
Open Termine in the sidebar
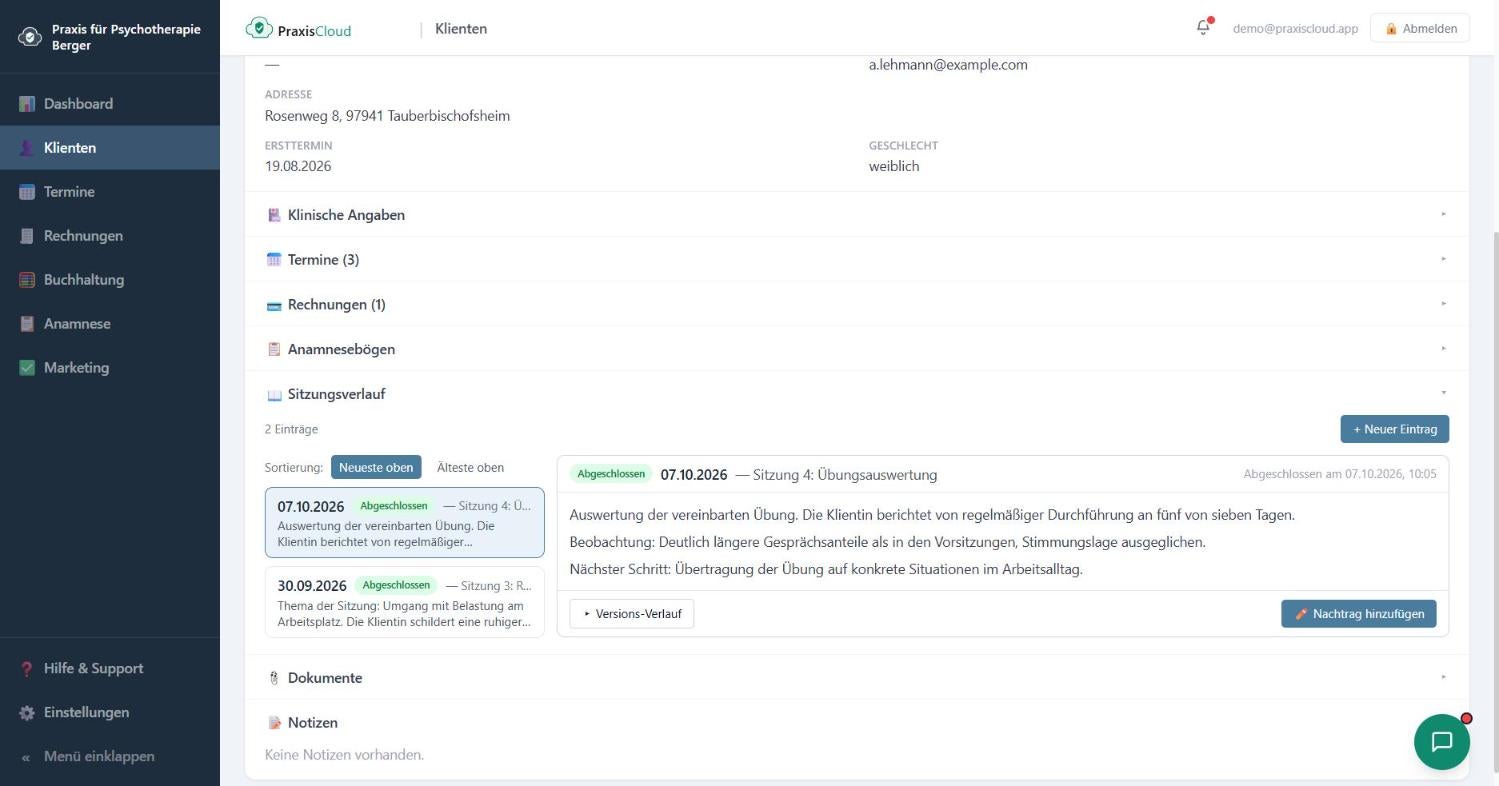pos(110,192)
